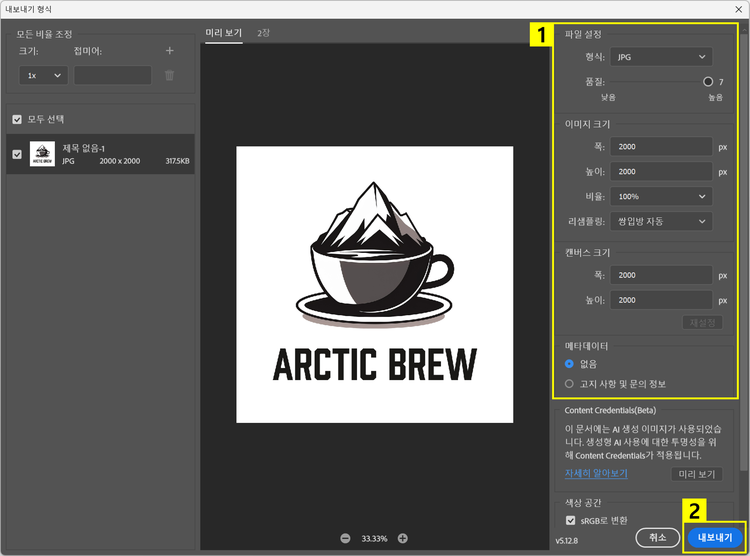Select 고지 사항 및 문의 정보 radio option
The image size is (750, 556).
(570, 383)
